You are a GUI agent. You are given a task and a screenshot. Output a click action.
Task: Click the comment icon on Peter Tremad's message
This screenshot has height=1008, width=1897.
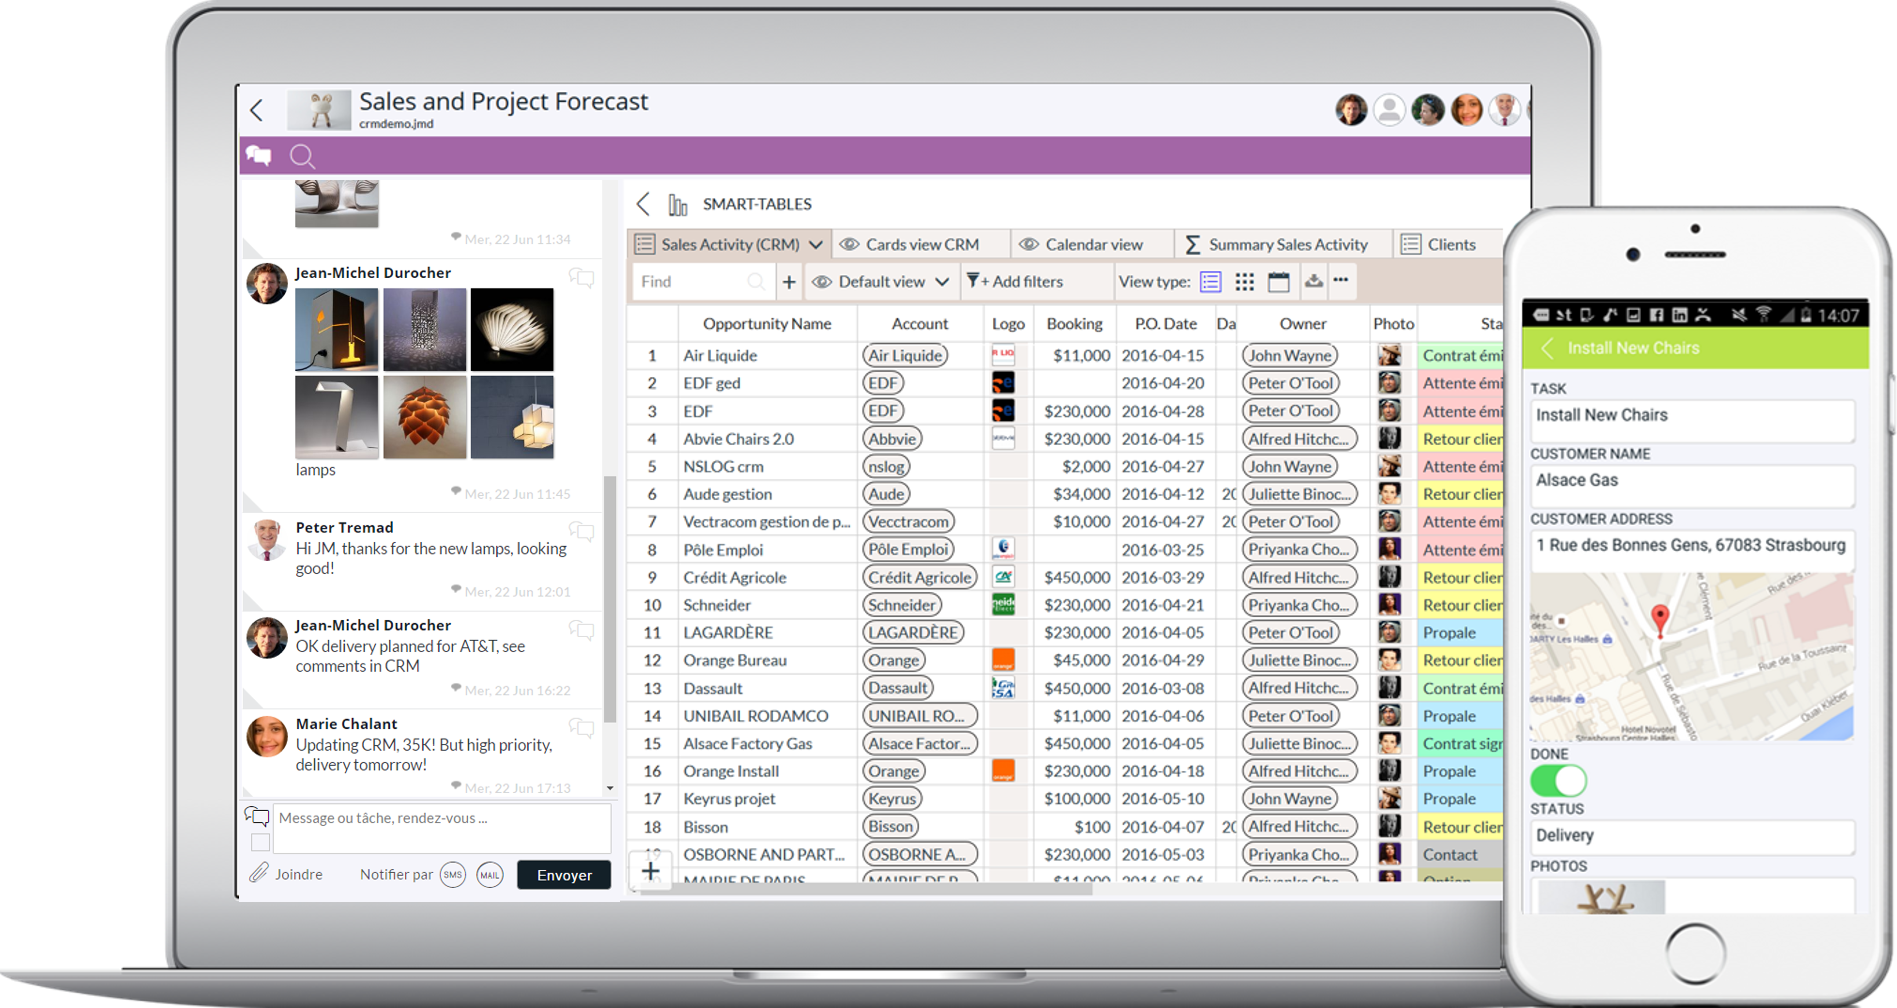click(581, 531)
